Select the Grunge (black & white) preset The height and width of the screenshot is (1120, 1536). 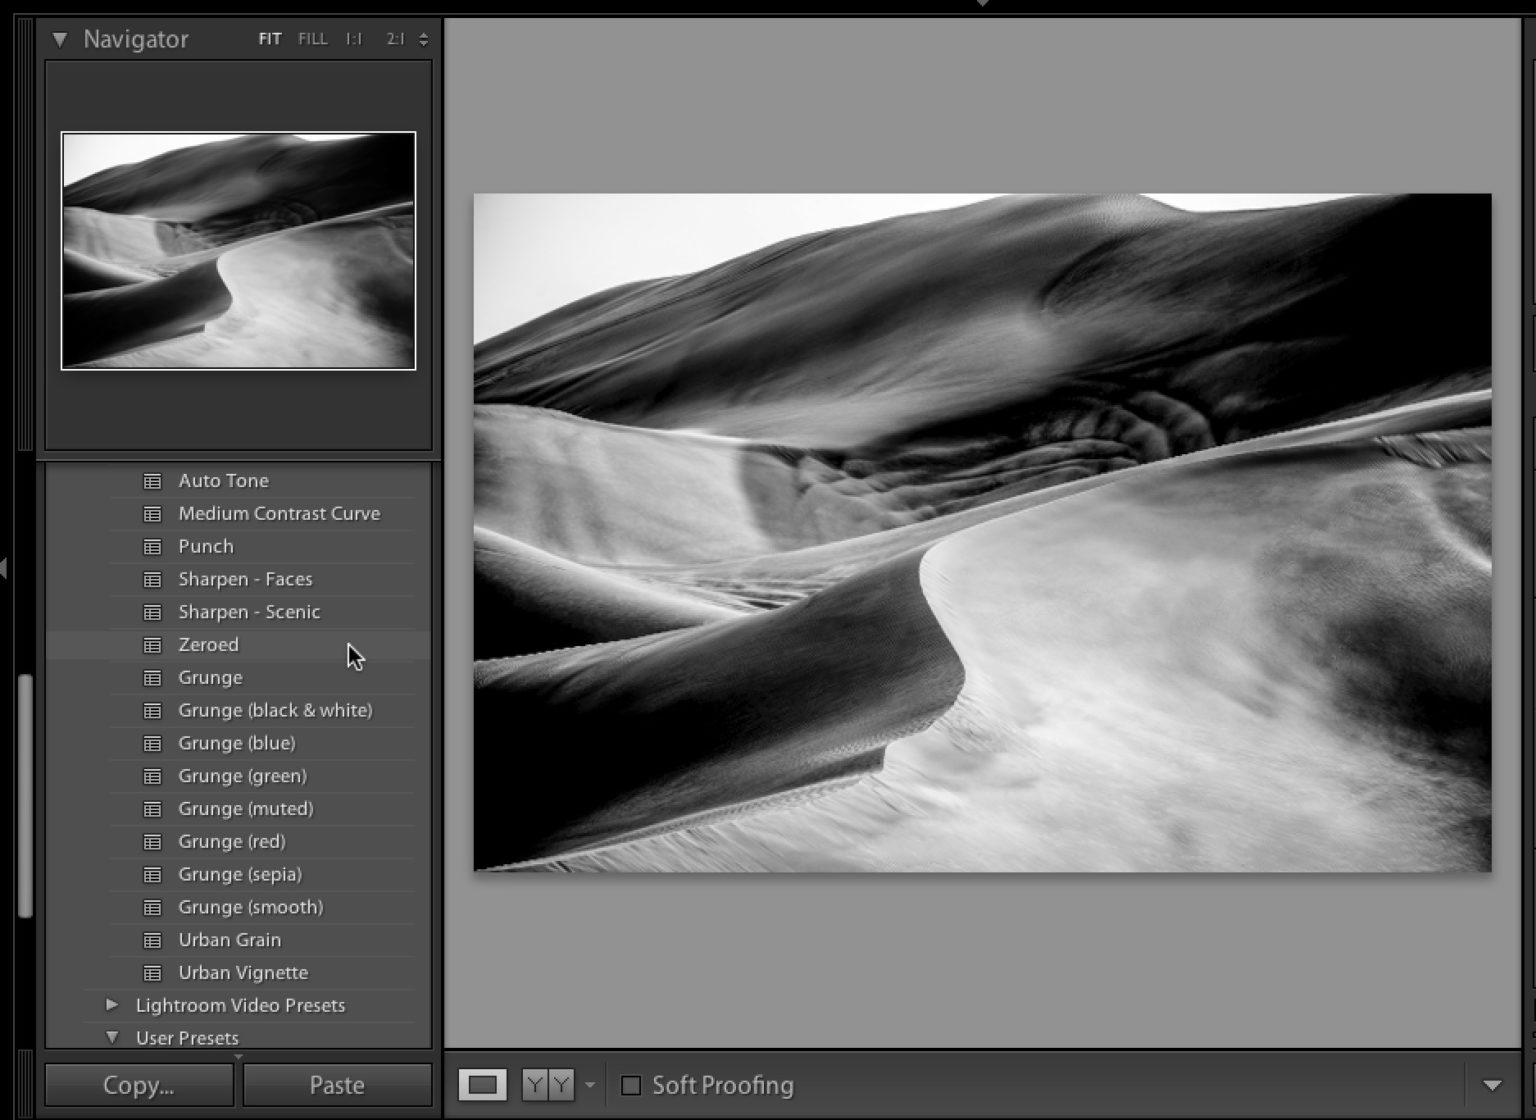(x=274, y=710)
